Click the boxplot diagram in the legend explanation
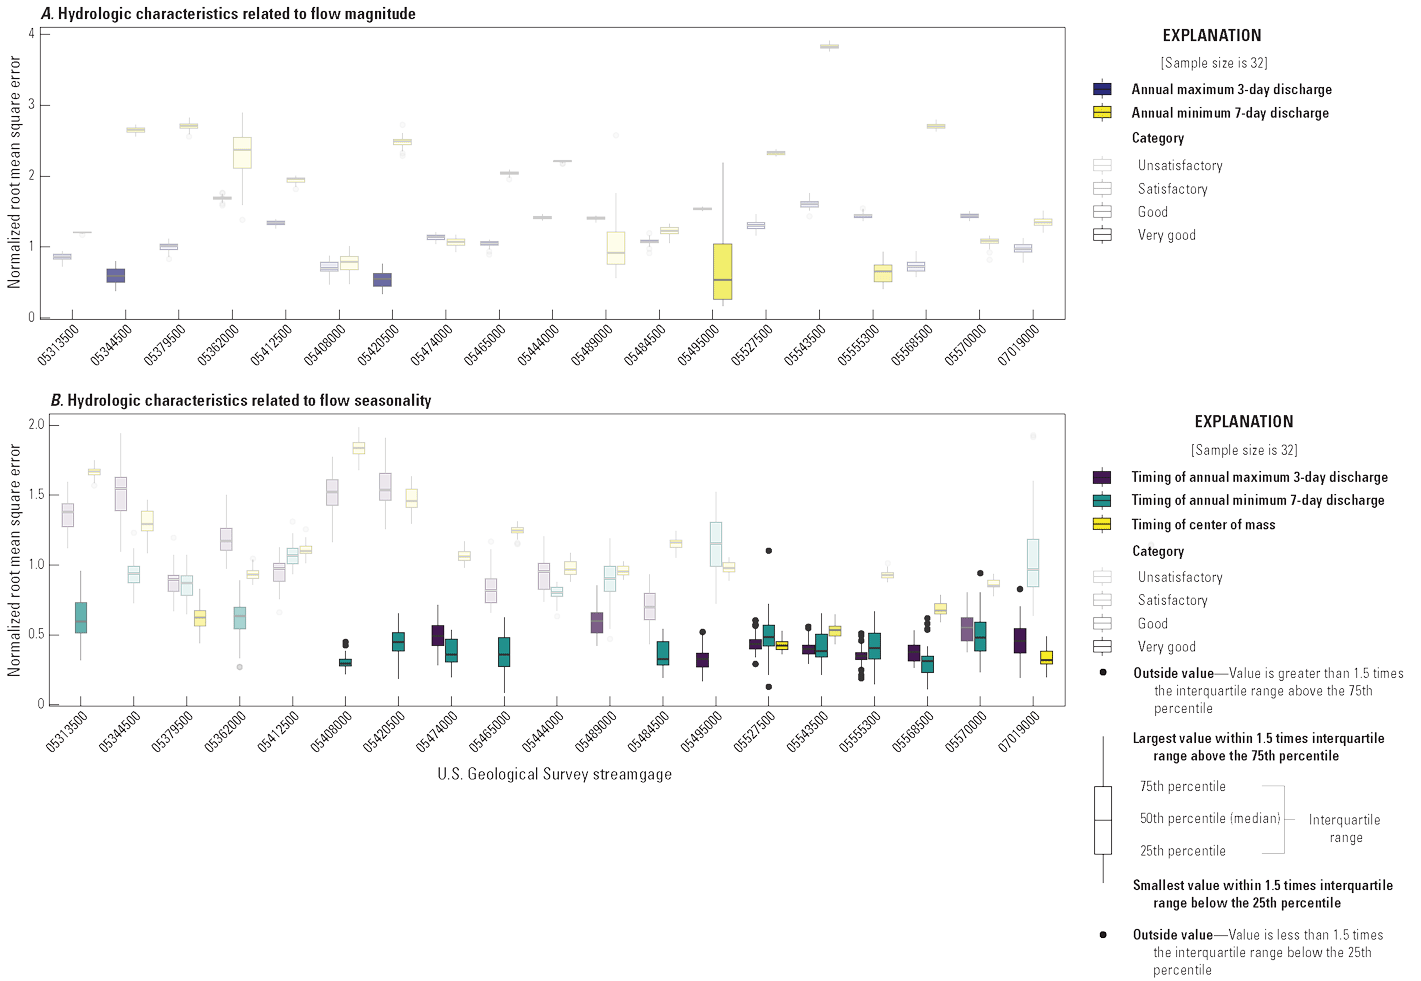Image resolution: width=1421 pixels, height=981 pixels. (1104, 820)
